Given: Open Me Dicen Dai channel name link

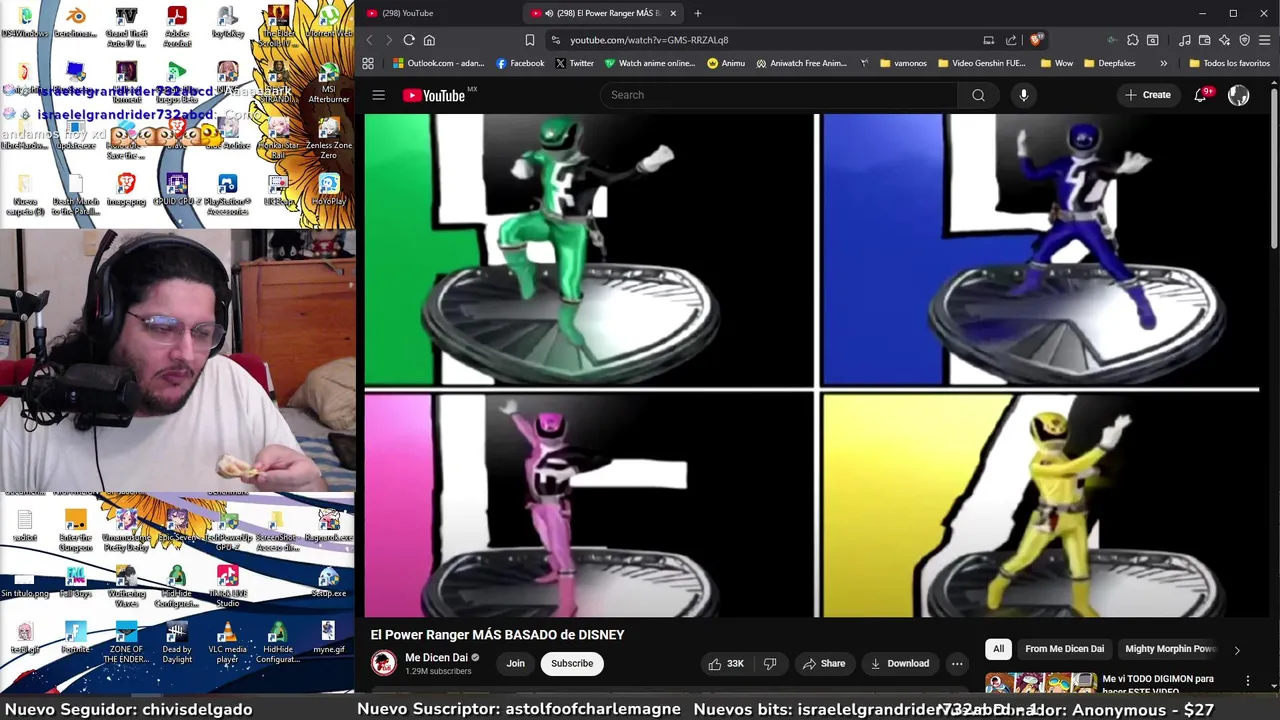Looking at the screenshot, I should tap(436, 658).
